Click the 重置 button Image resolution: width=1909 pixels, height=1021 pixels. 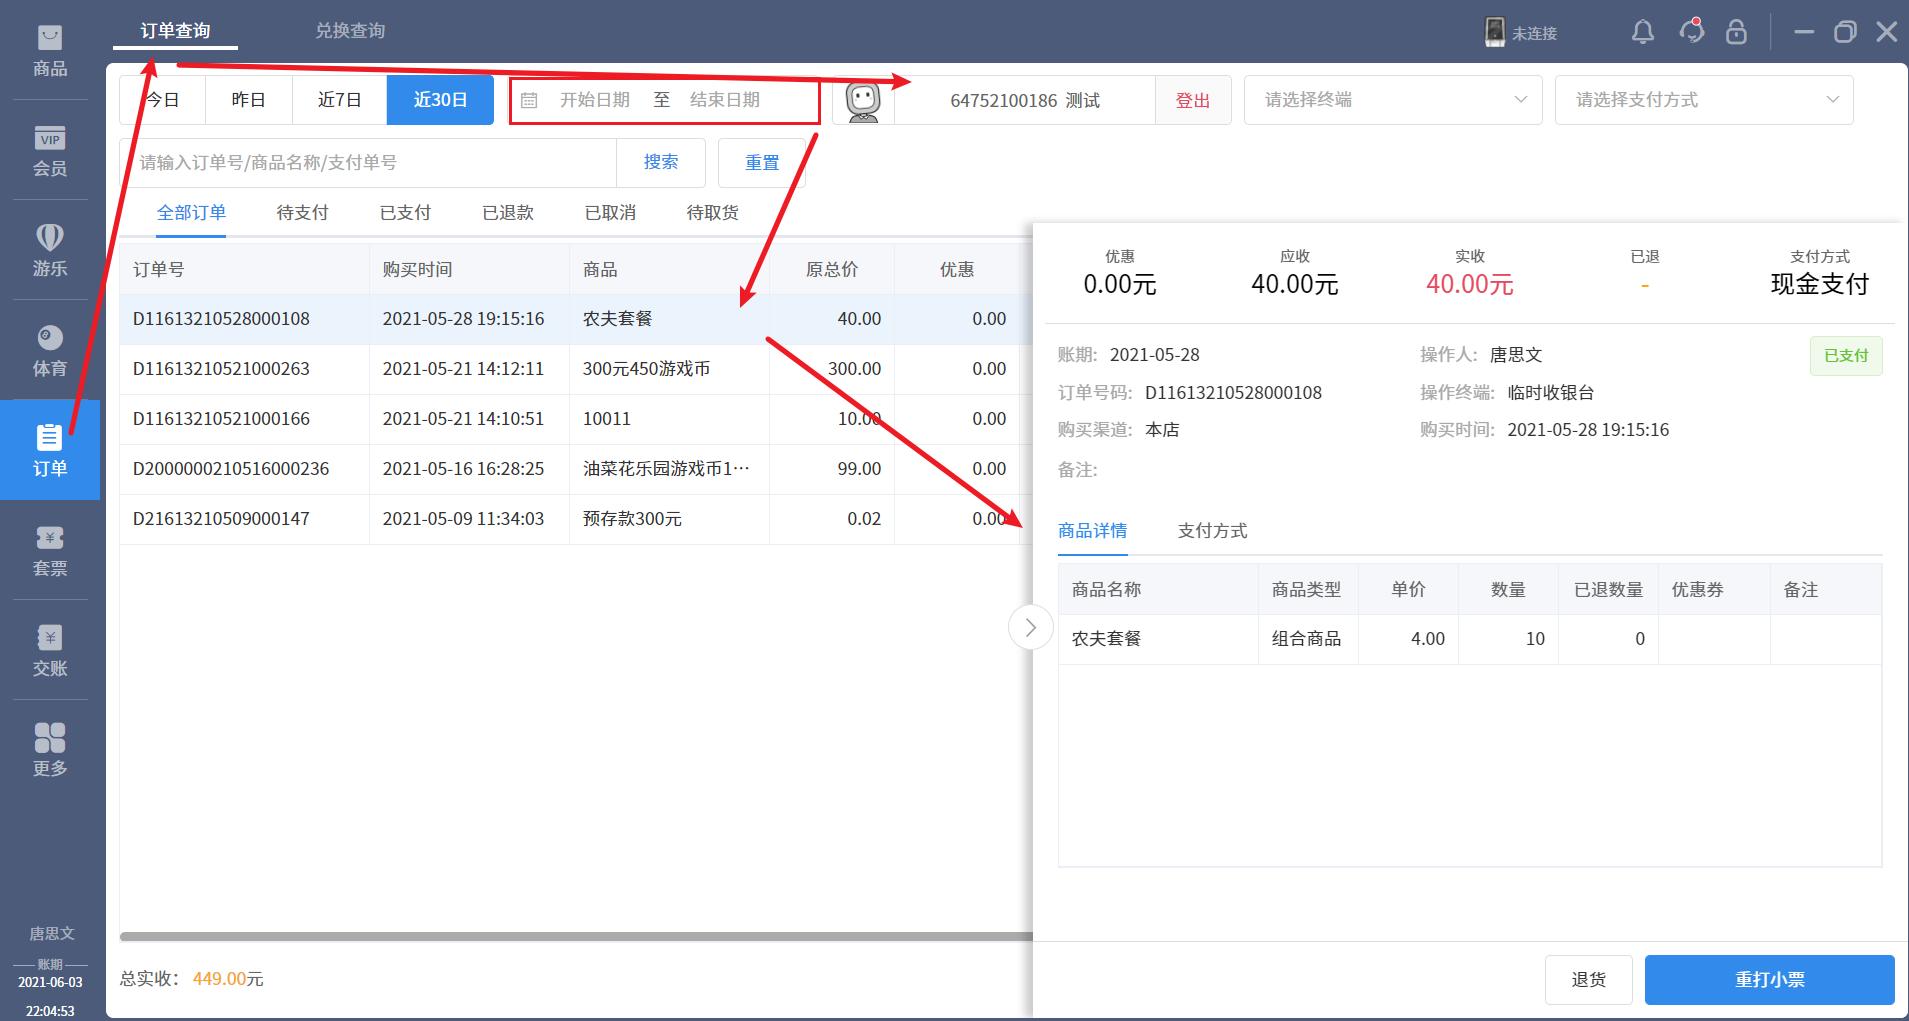(x=762, y=163)
